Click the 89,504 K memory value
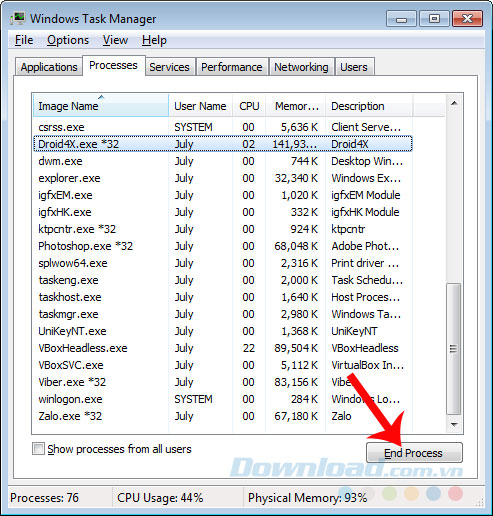This screenshot has height=516, width=493. pyautogui.click(x=296, y=348)
